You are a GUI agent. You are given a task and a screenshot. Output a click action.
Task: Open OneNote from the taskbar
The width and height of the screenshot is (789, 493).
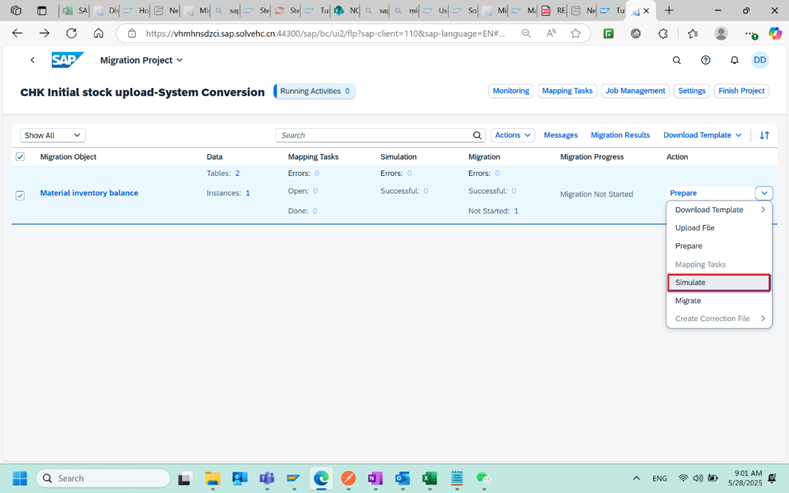point(375,478)
